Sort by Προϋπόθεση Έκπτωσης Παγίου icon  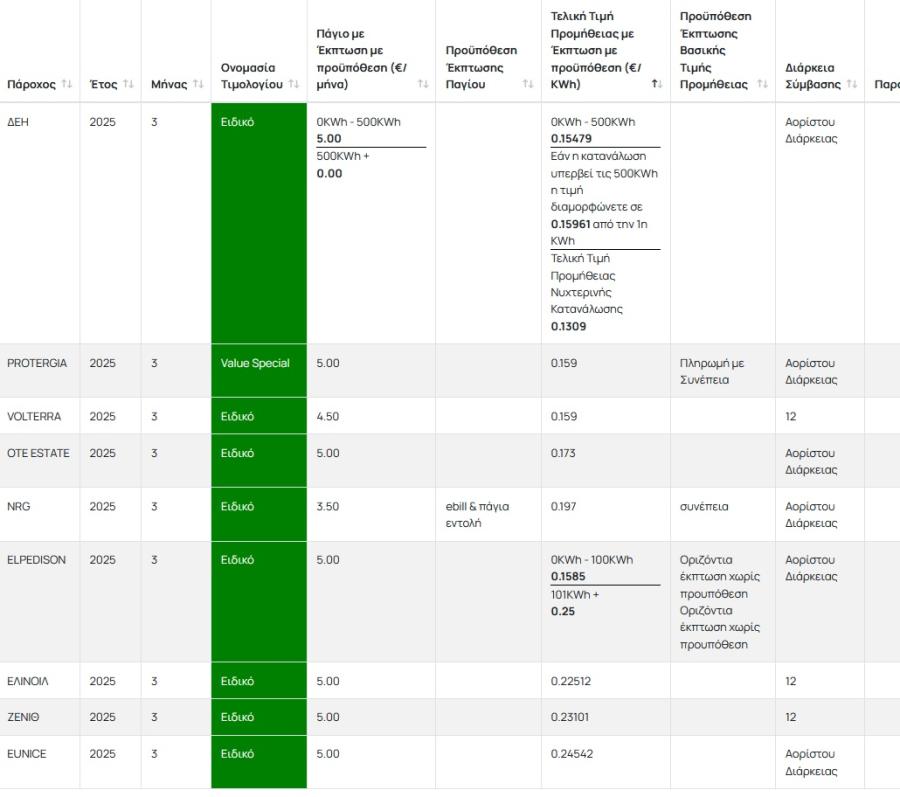pos(528,84)
